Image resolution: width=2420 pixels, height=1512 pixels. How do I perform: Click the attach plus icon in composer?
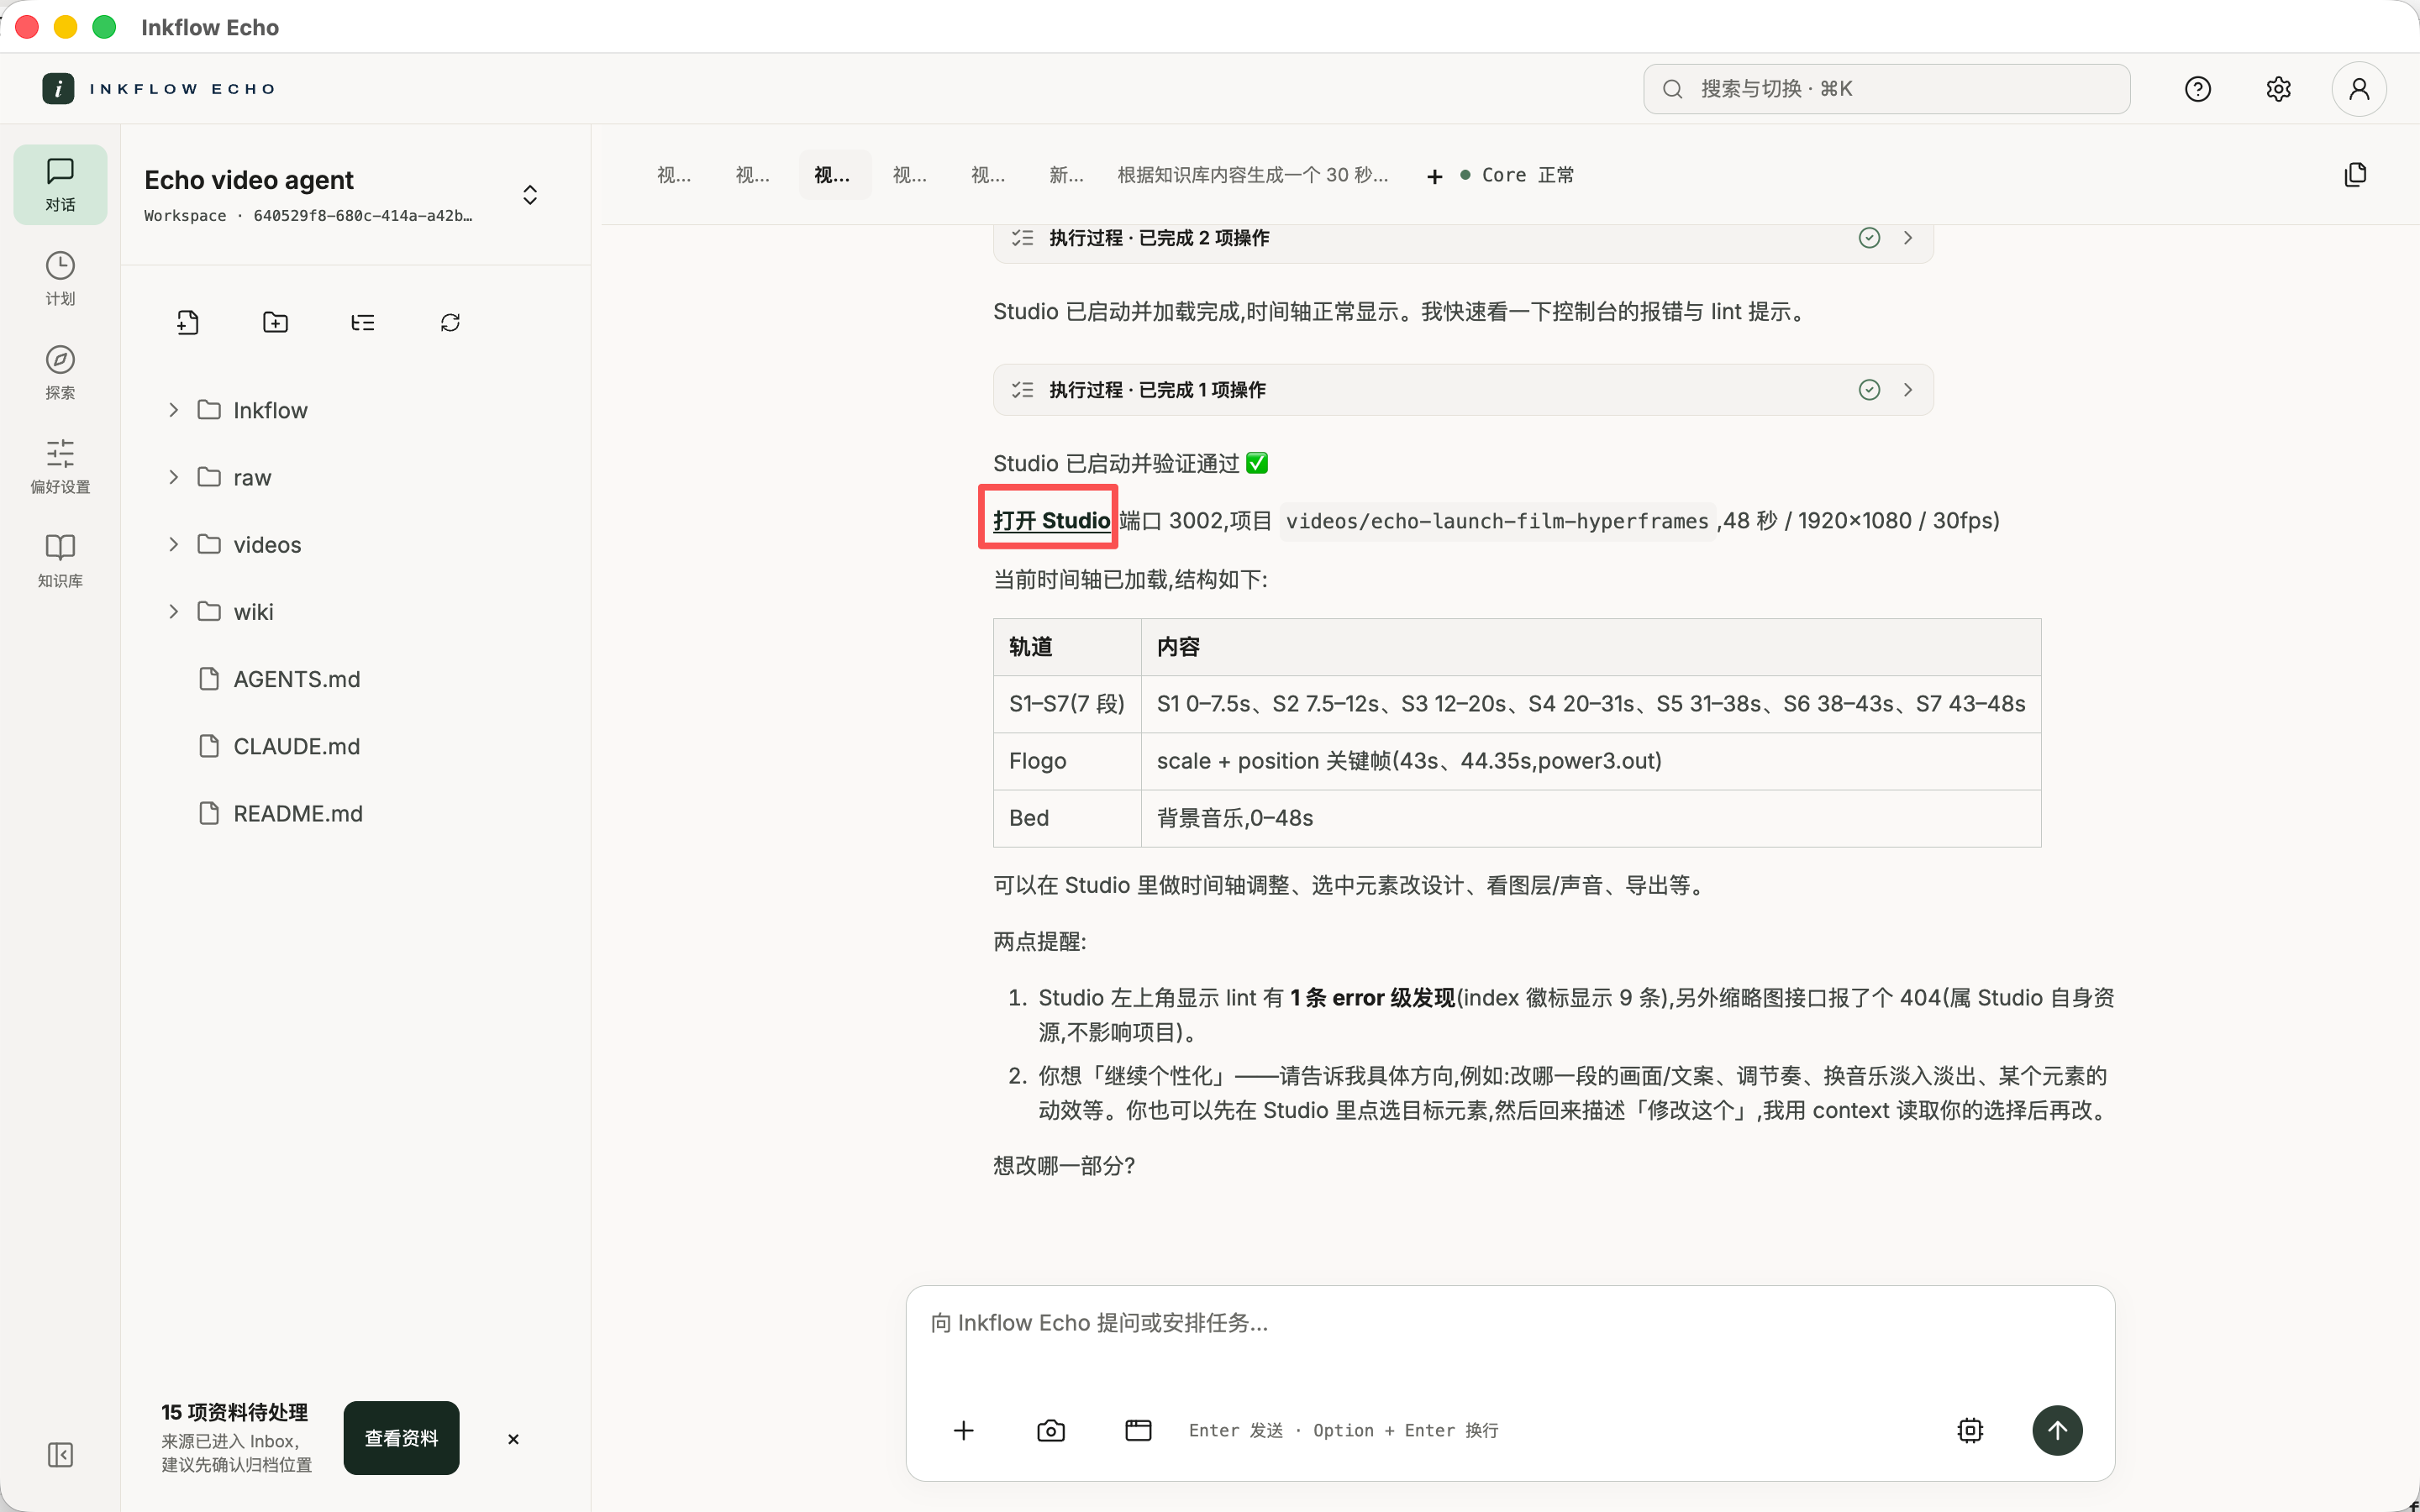tap(963, 1430)
